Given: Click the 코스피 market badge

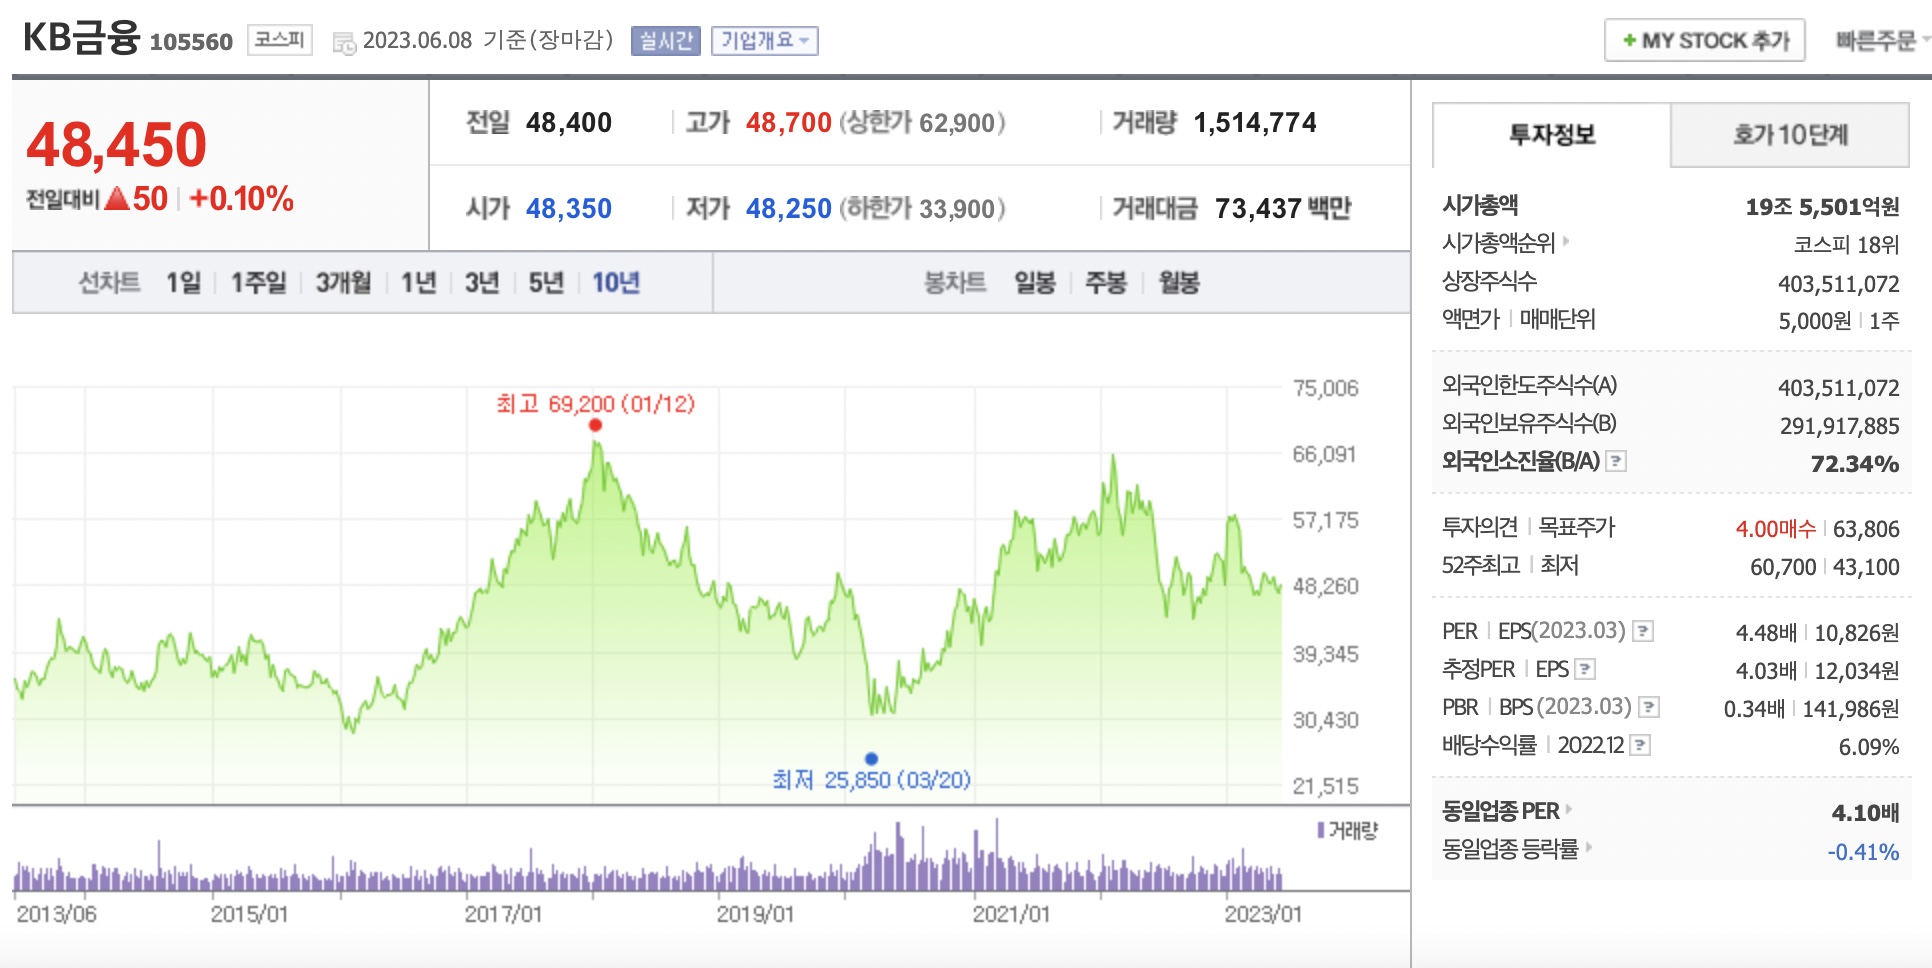Looking at the screenshot, I should 280,40.
